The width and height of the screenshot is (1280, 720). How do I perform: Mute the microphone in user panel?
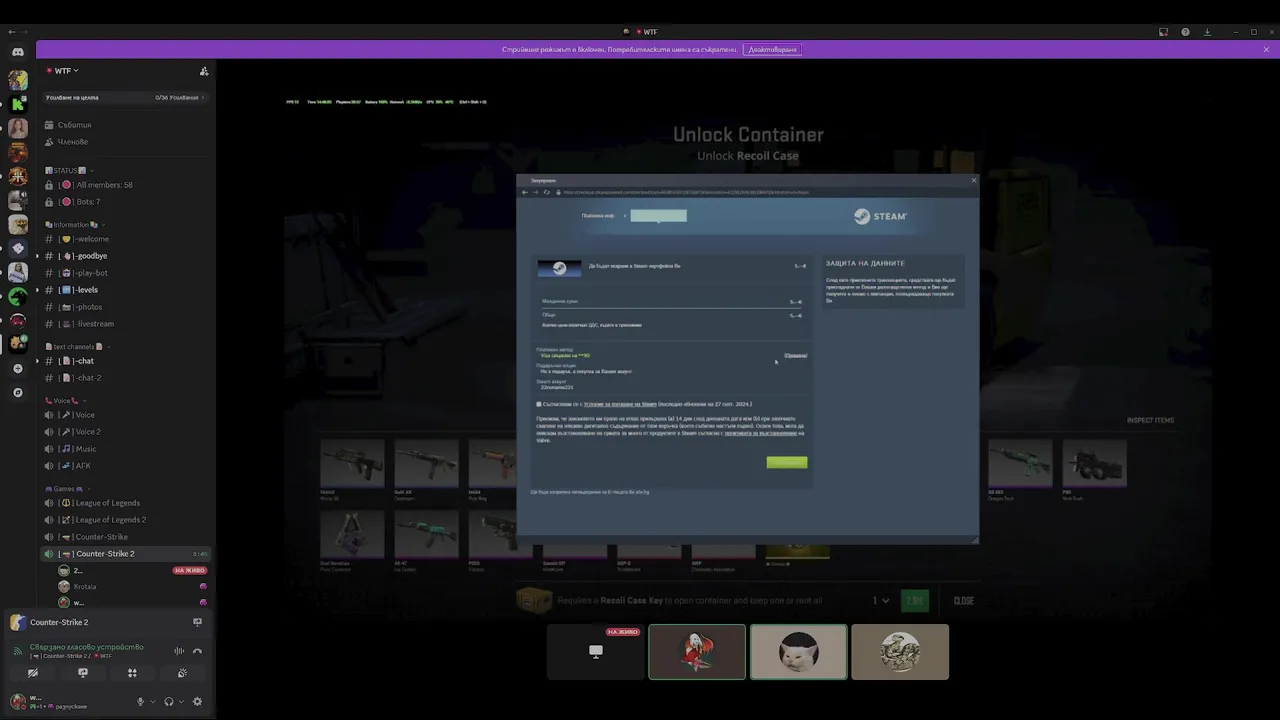coord(140,702)
